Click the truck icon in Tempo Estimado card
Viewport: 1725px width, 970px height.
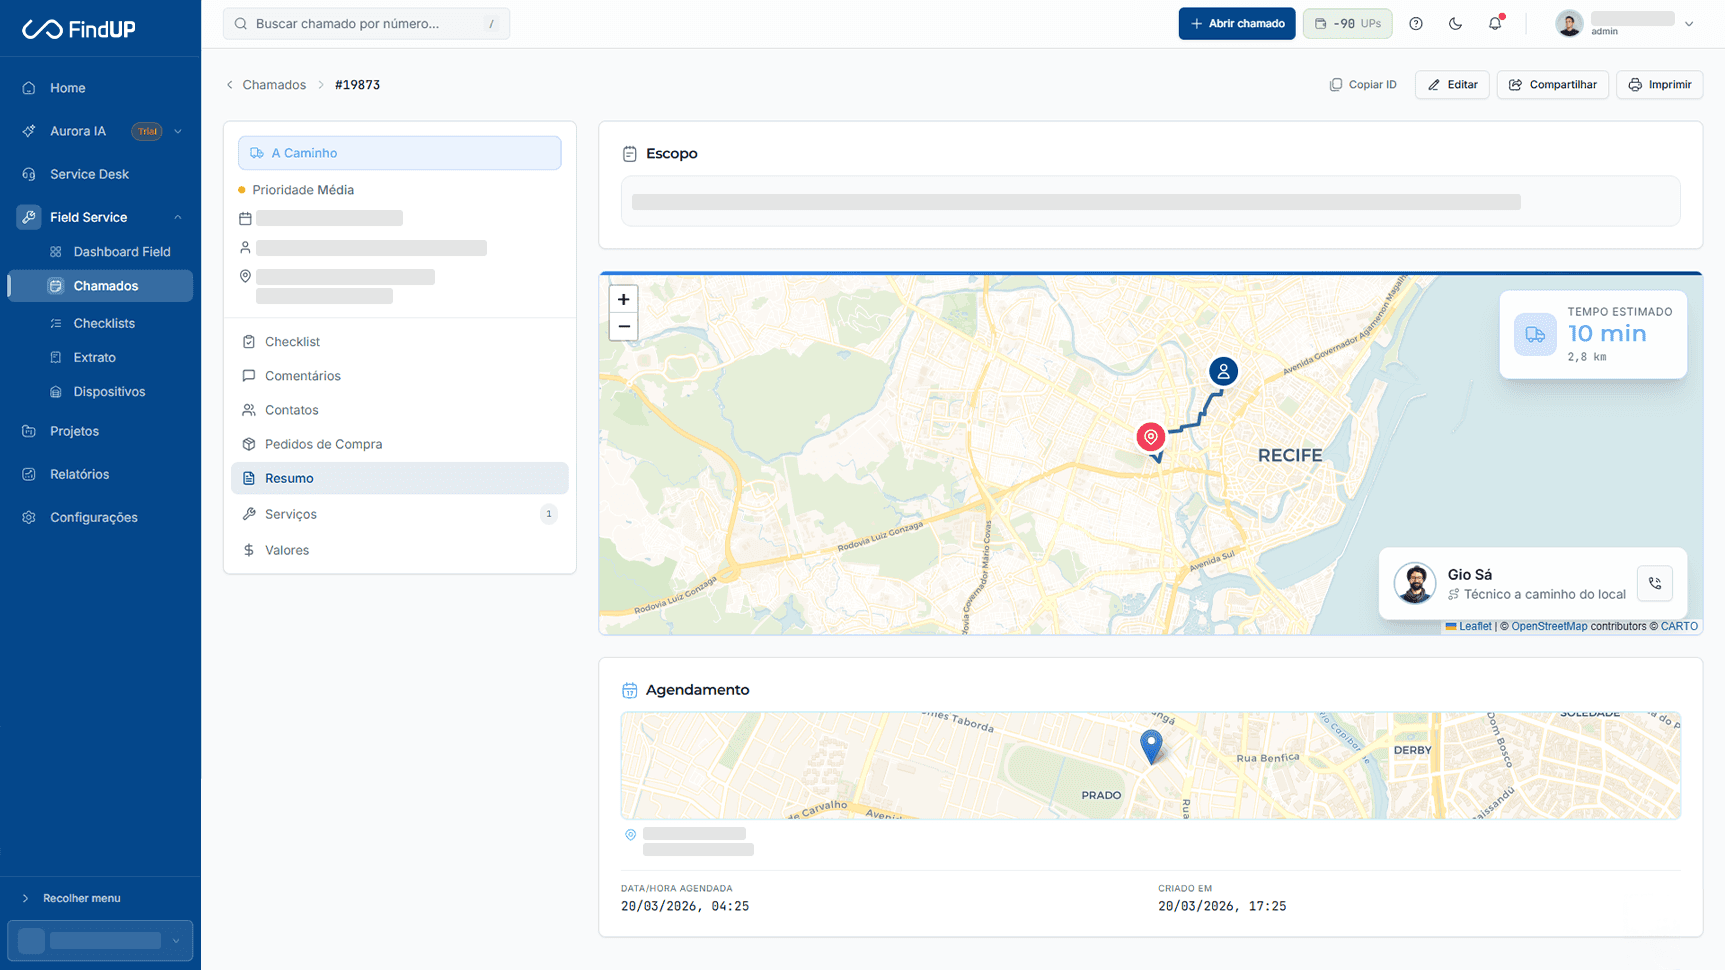(x=1535, y=335)
